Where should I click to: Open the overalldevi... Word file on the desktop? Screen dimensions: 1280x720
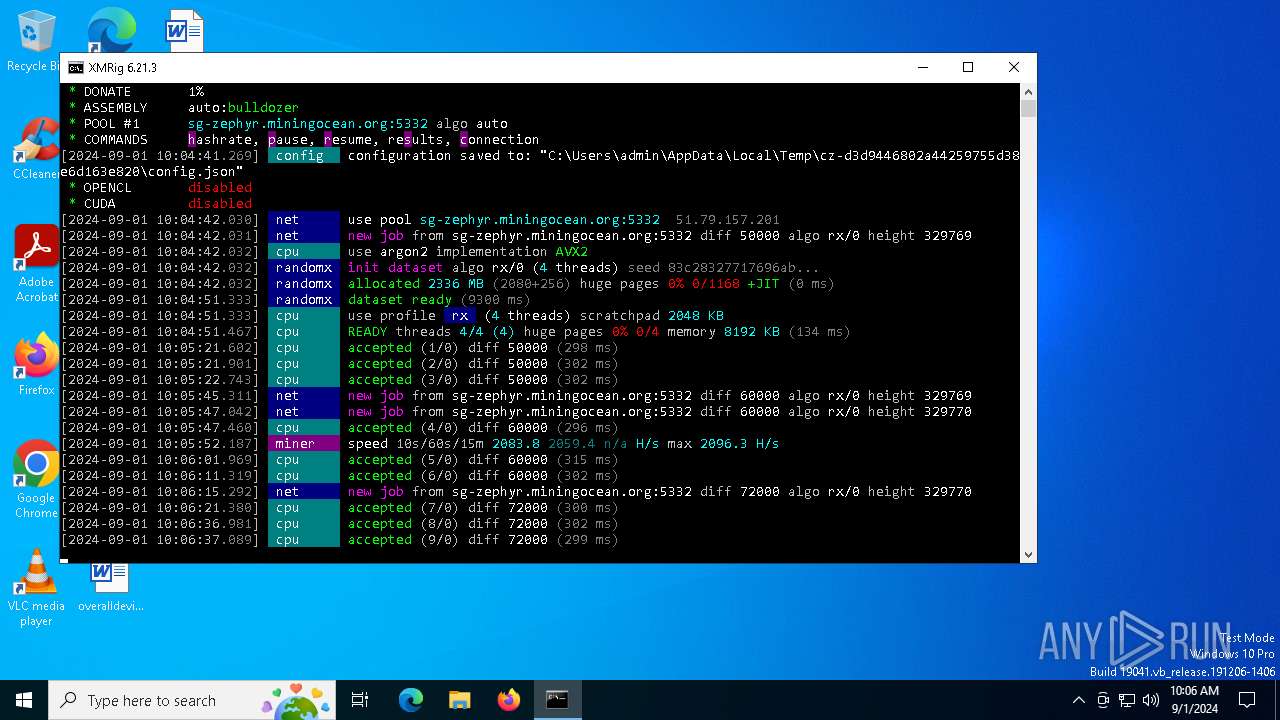pos(110,586)
